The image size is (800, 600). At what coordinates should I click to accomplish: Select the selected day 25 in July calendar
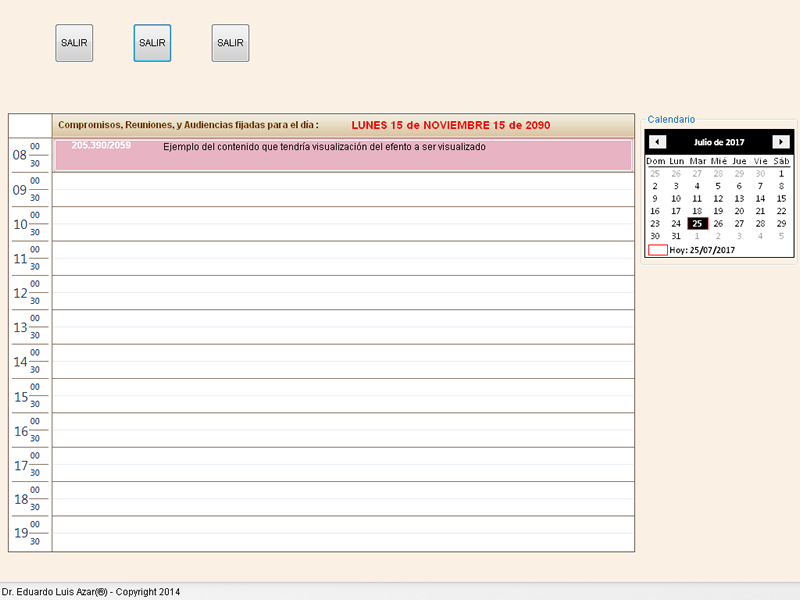697,224
